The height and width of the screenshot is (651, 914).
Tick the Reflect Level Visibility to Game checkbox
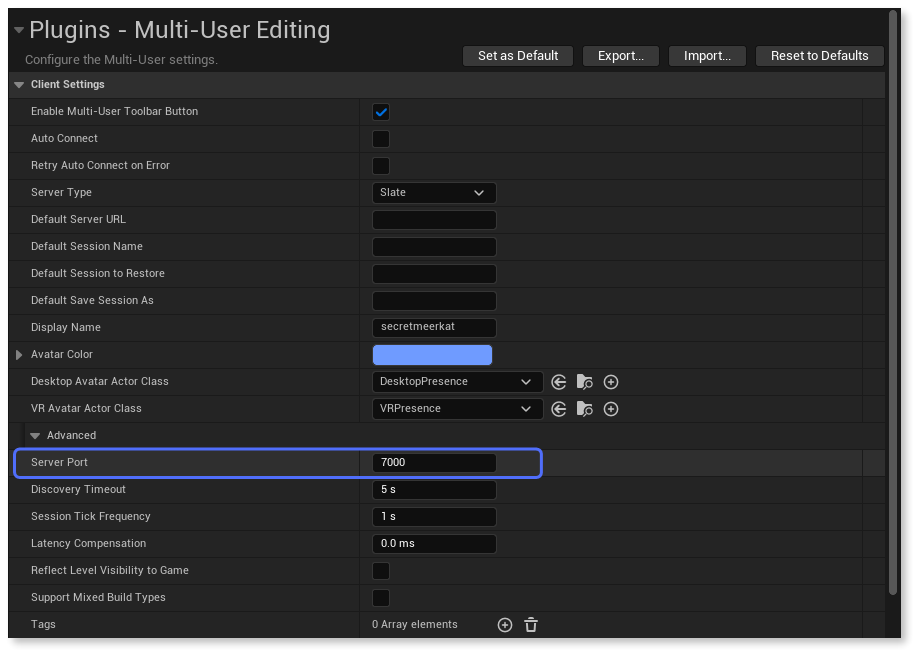click(381, 571)
